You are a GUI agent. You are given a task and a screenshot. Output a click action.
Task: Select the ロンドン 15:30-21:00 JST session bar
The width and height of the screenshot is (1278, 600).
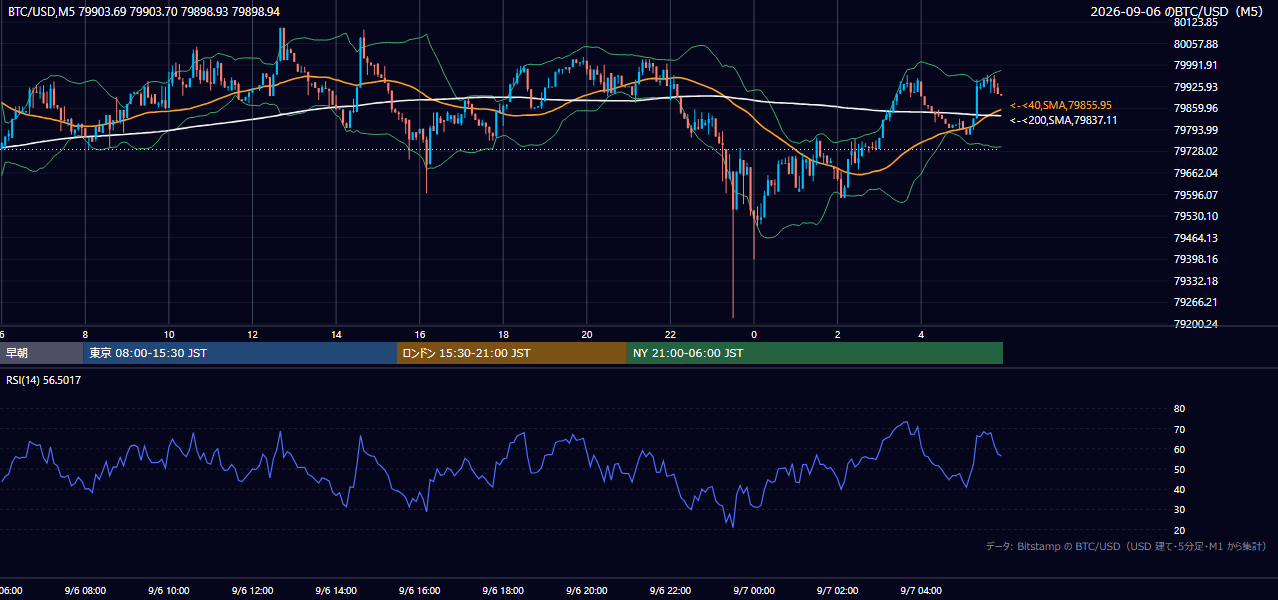512,353
